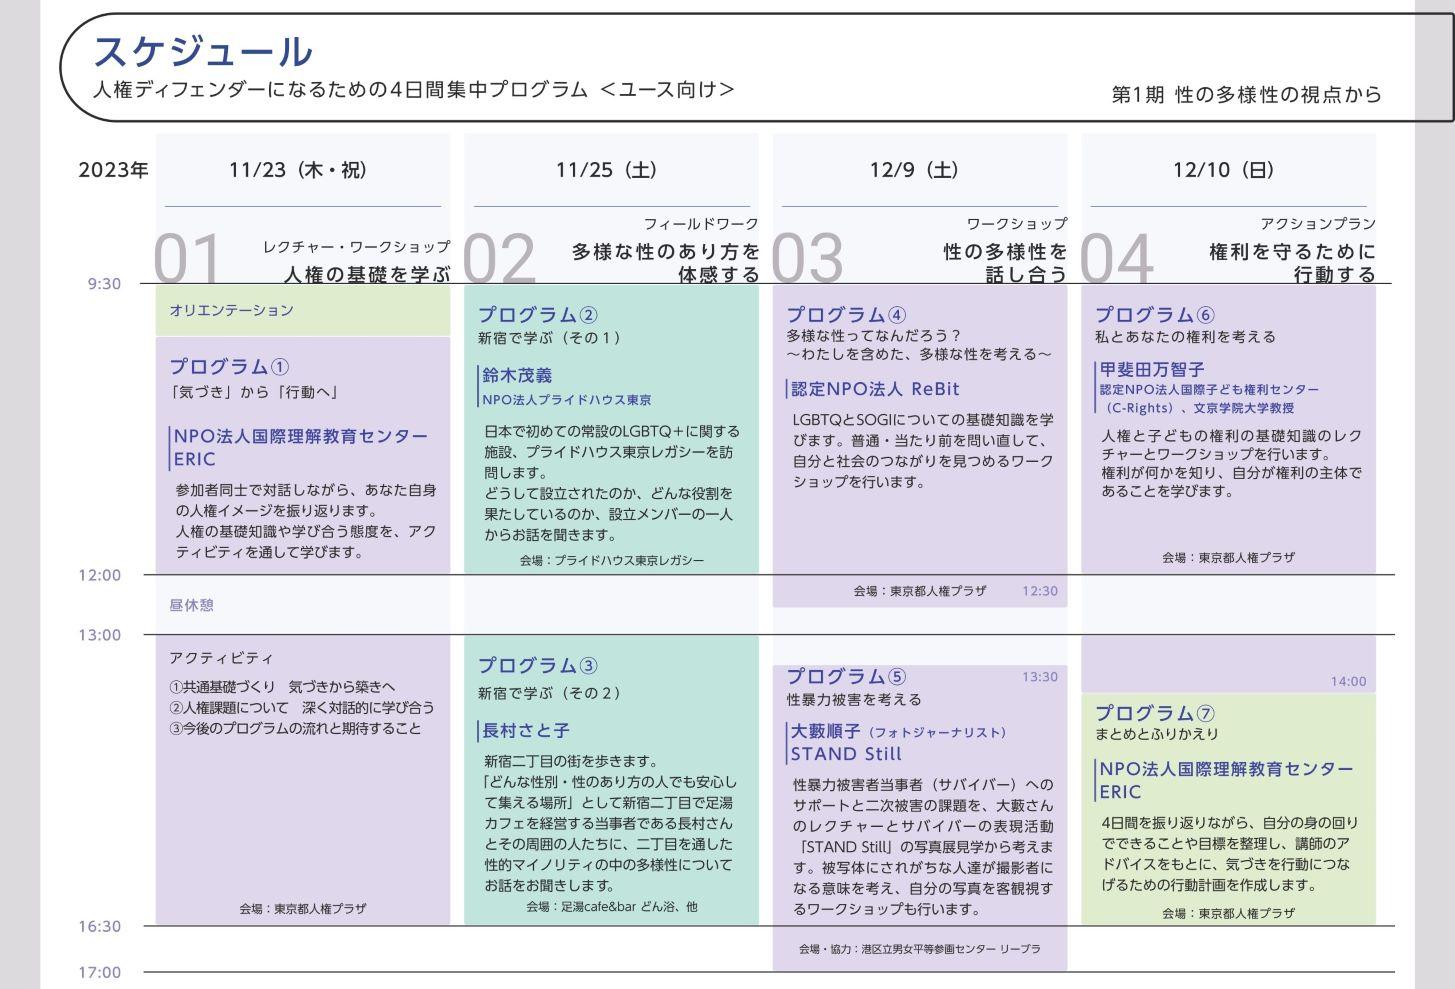Click 多様な性ってなんだろう？ subtitle
Viewport: 1455px width, 989px height.
[x=873, y=335]
